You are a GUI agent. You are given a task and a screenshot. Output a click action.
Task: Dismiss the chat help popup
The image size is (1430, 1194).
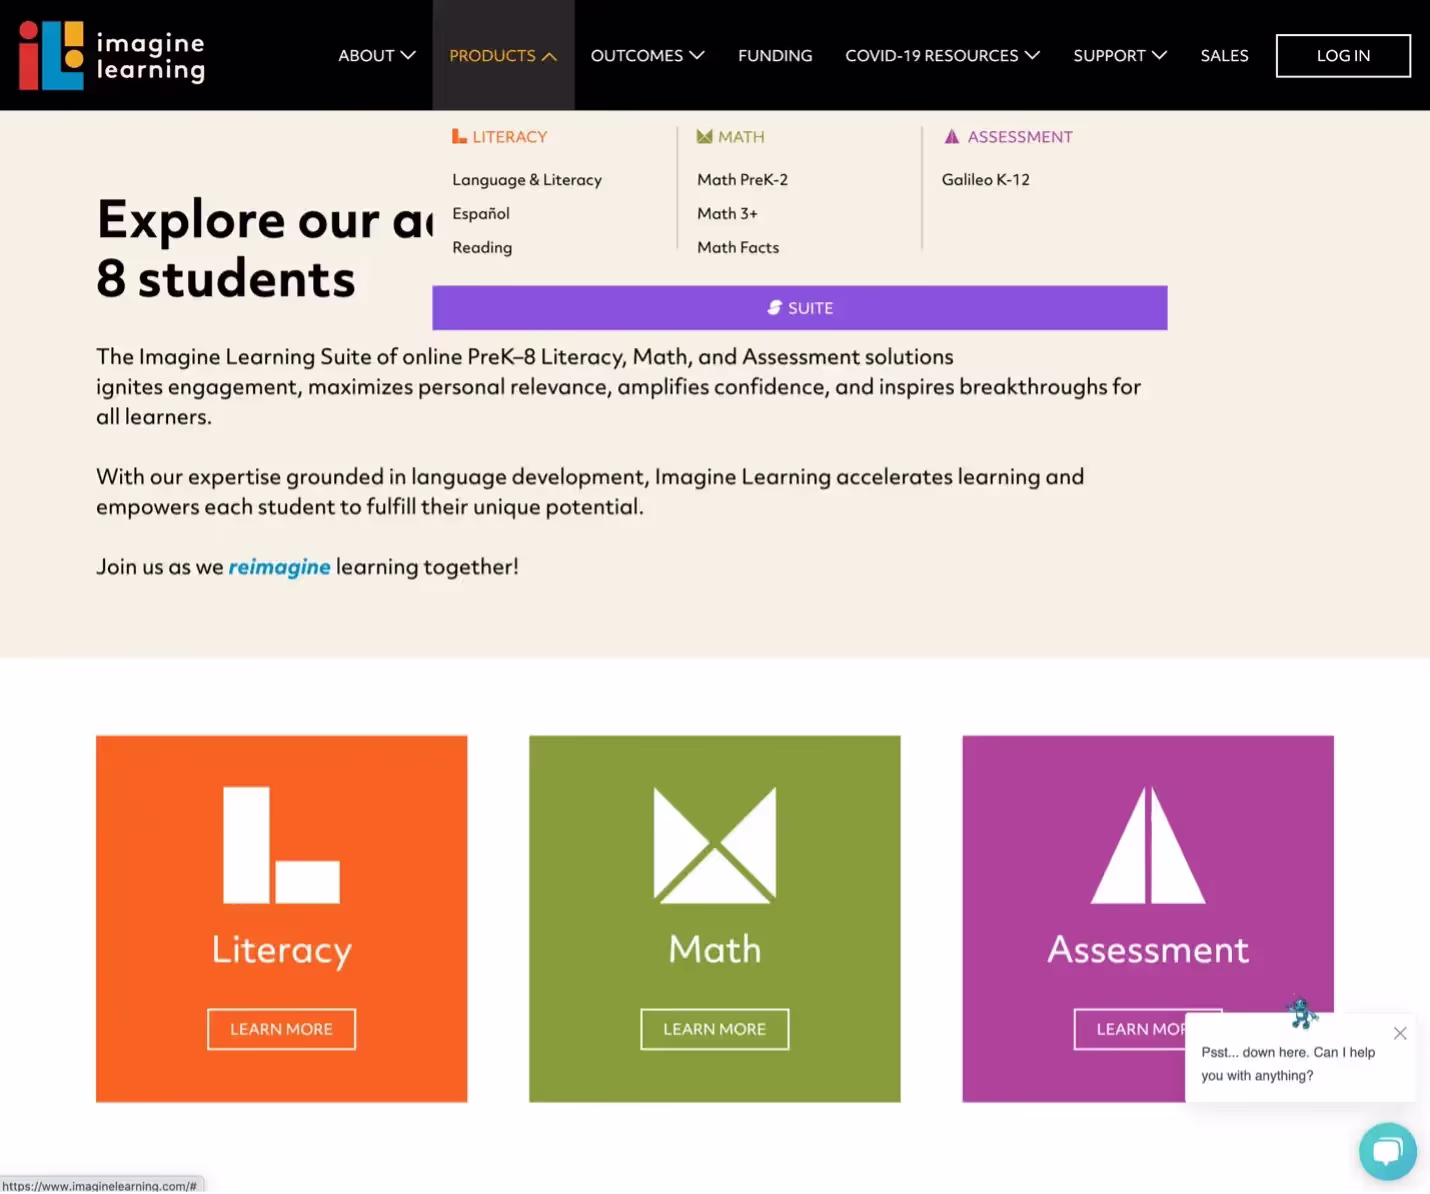point(1400,1033)
